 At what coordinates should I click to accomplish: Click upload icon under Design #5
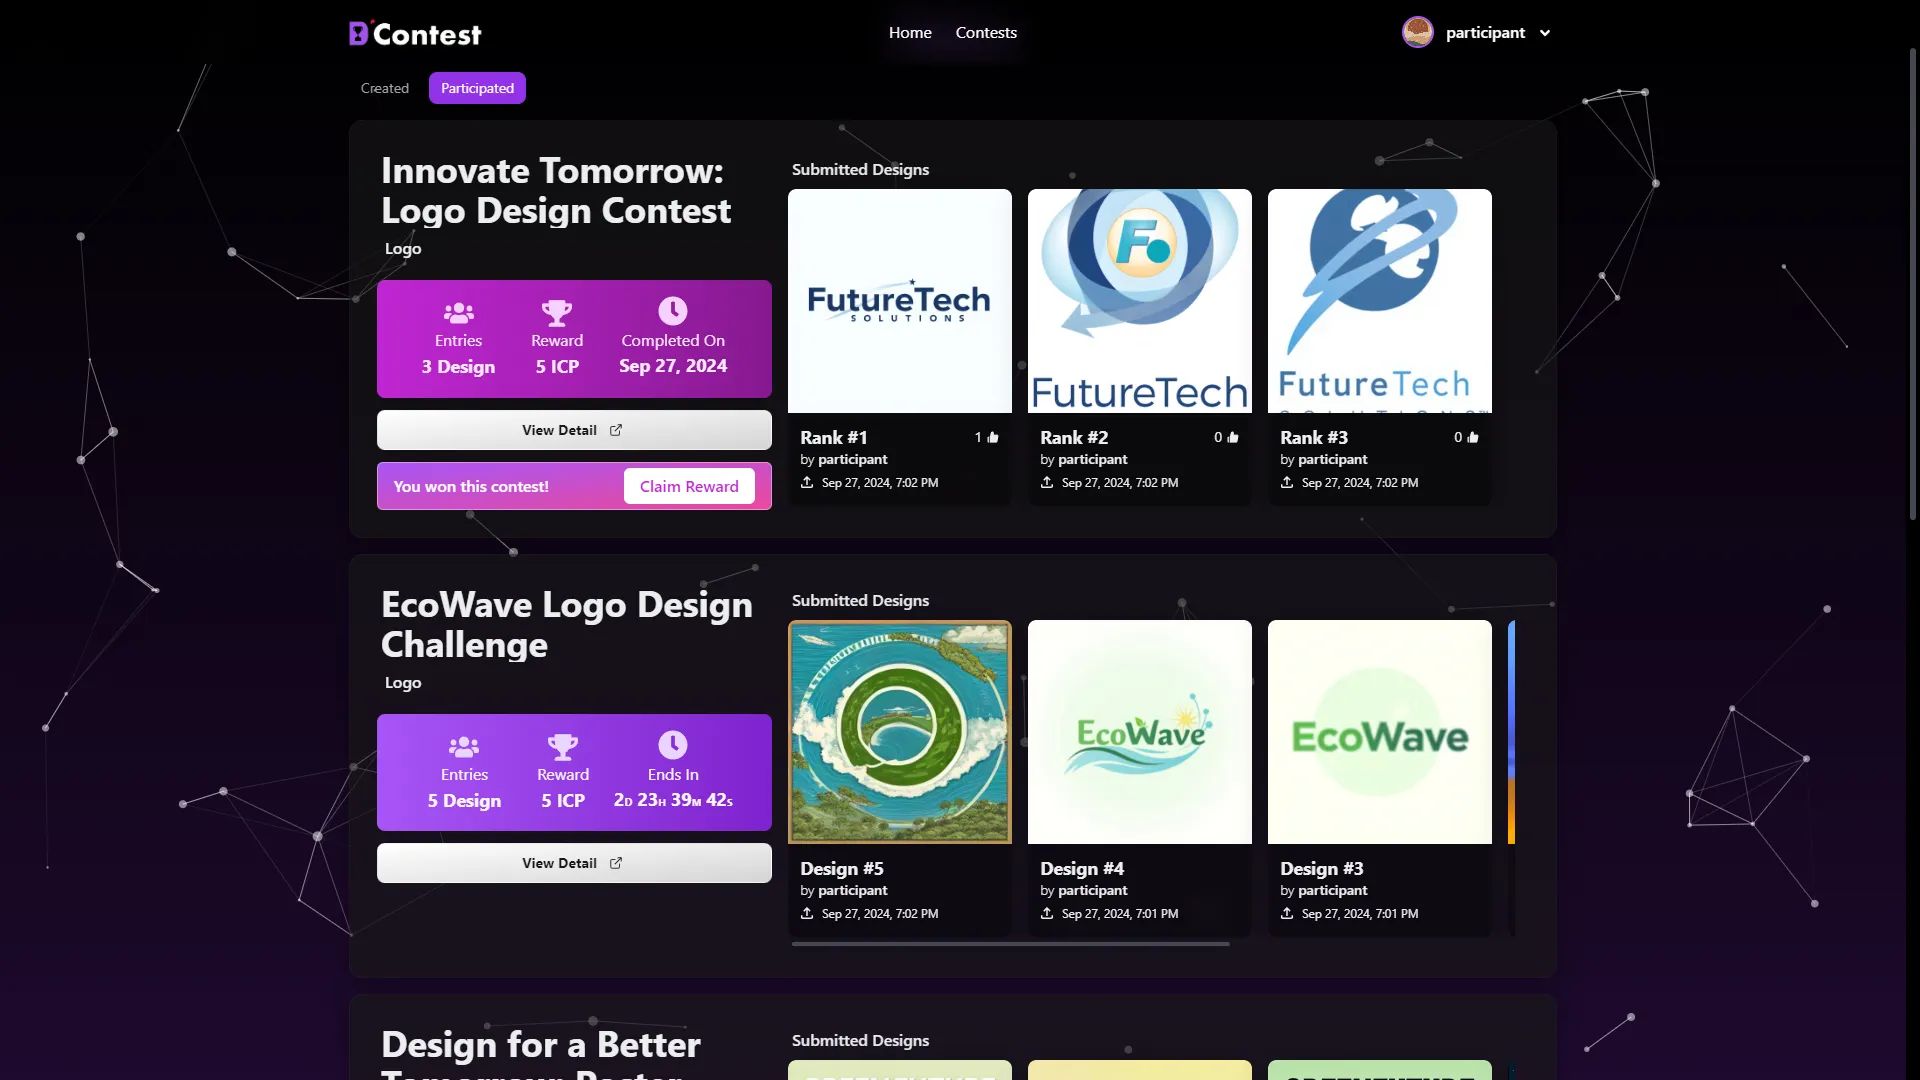807,913
